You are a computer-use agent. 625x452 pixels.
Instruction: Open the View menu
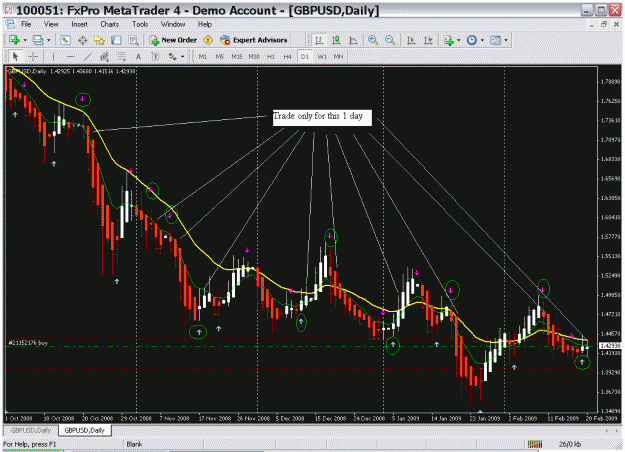(x=51, y=24)
